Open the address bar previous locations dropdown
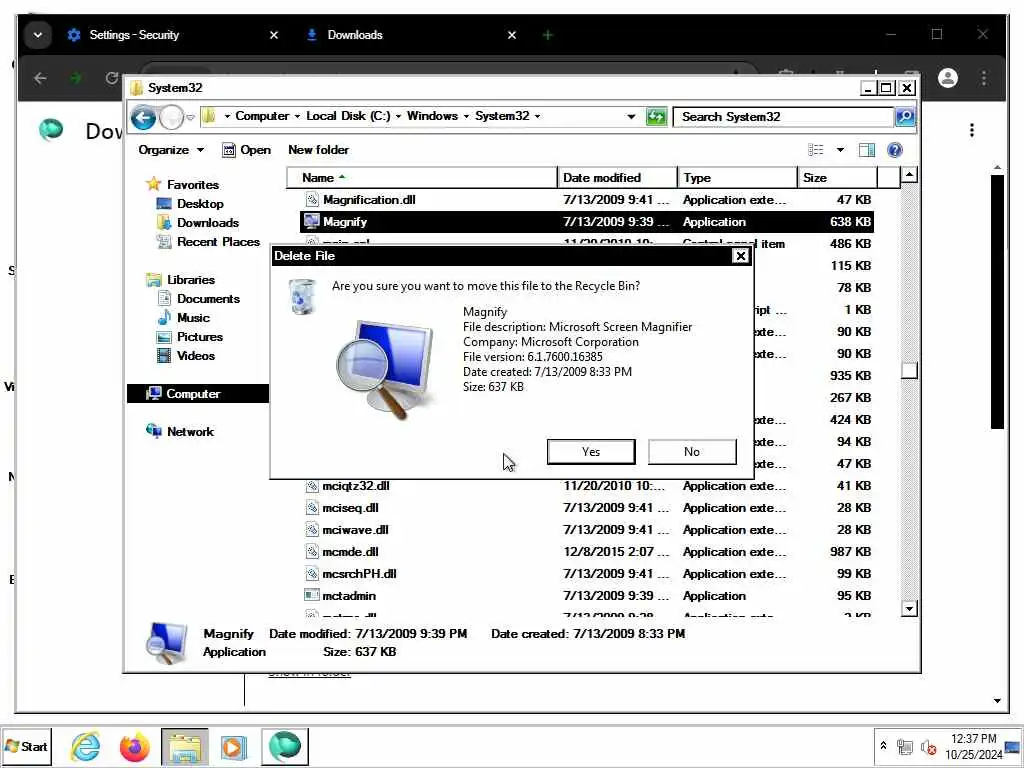 [631, 117]
